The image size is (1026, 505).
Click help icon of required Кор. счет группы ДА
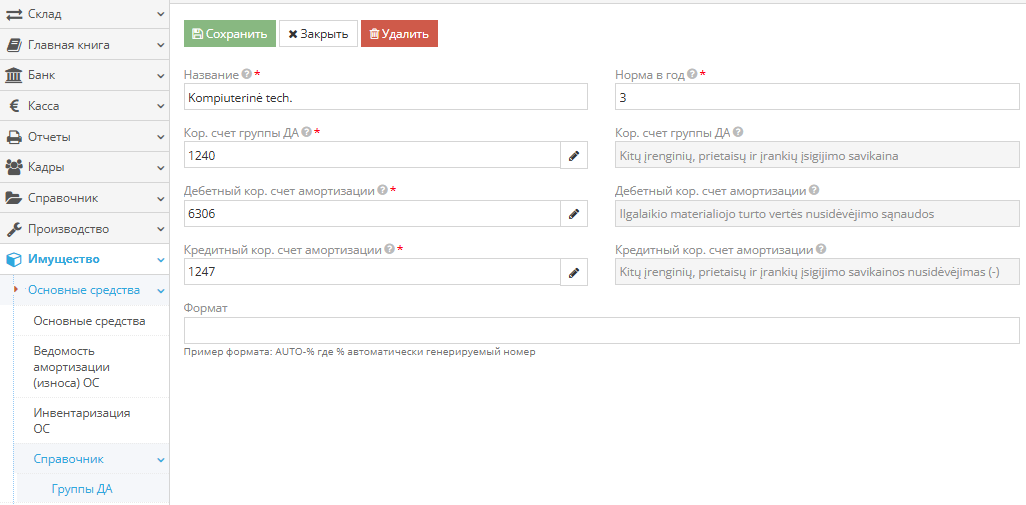(x=306, y=132)
